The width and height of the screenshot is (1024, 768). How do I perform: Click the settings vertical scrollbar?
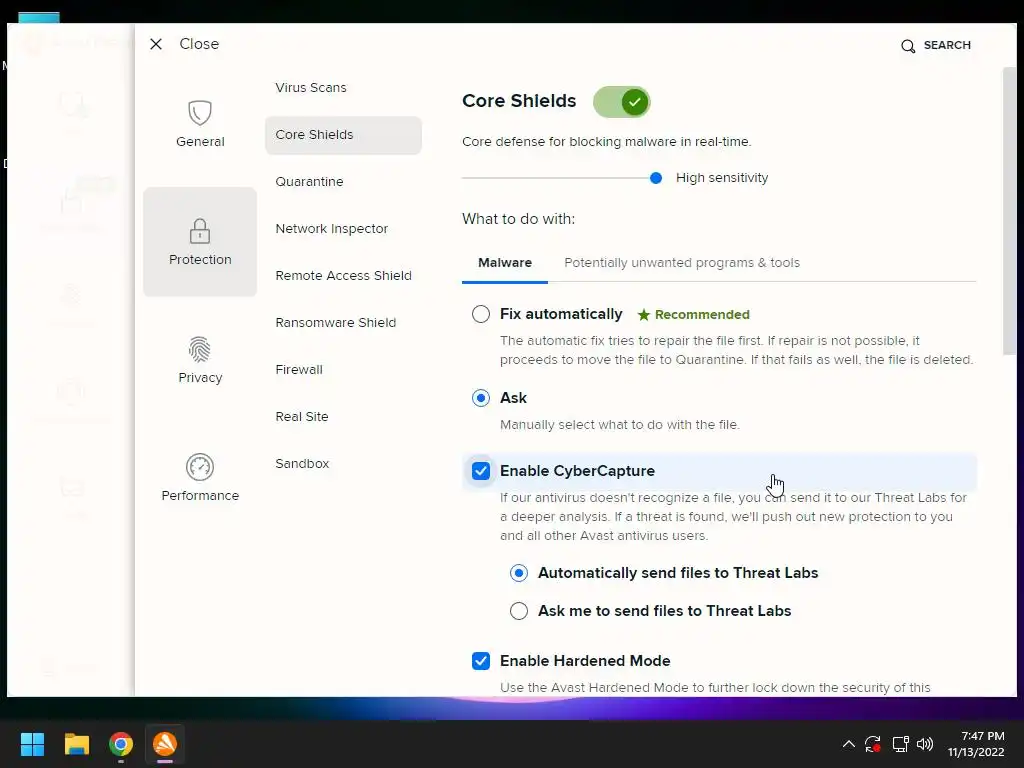(1010, 211)
